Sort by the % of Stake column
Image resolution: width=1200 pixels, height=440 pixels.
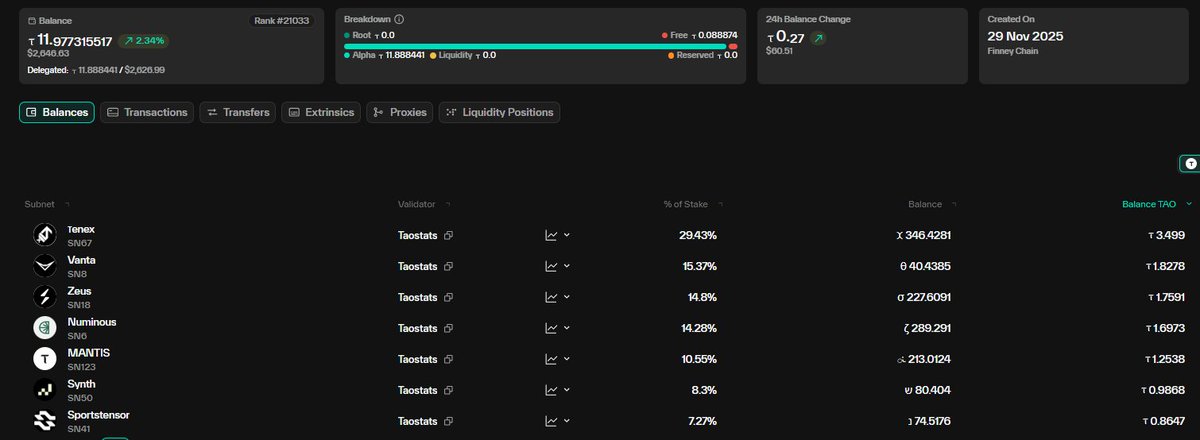692,204
